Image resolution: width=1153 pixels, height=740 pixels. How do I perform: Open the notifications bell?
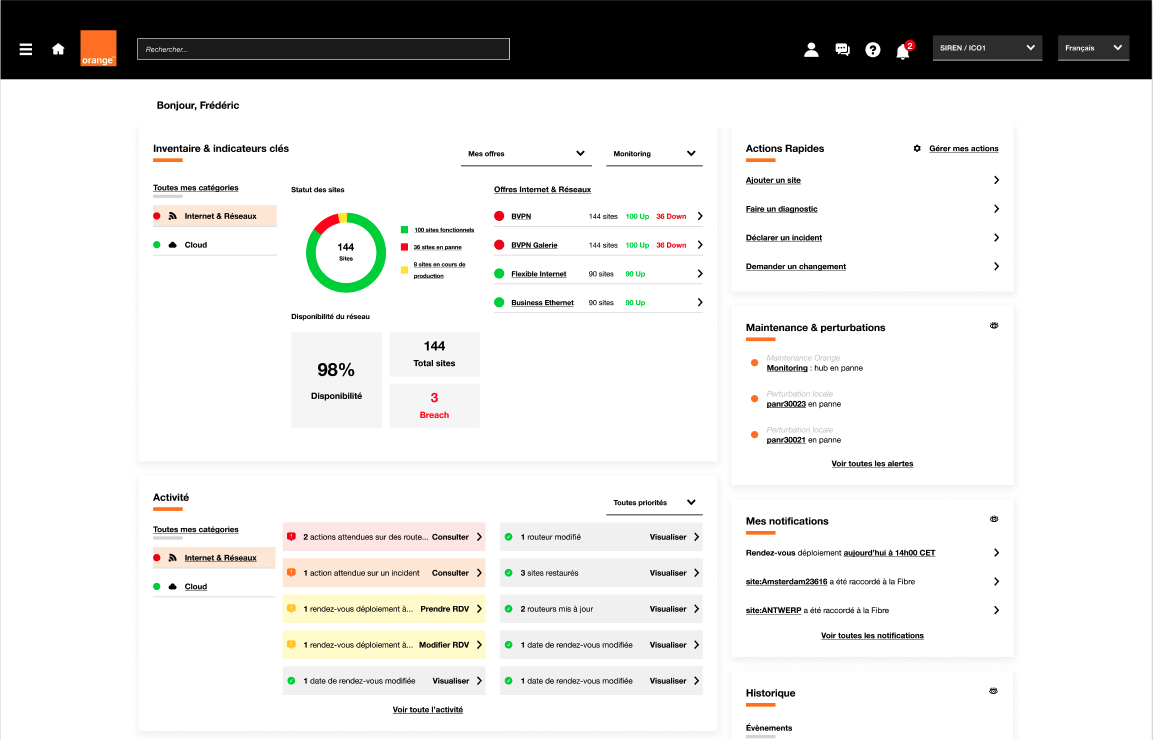pyautogui.click(x=902, y=51)
